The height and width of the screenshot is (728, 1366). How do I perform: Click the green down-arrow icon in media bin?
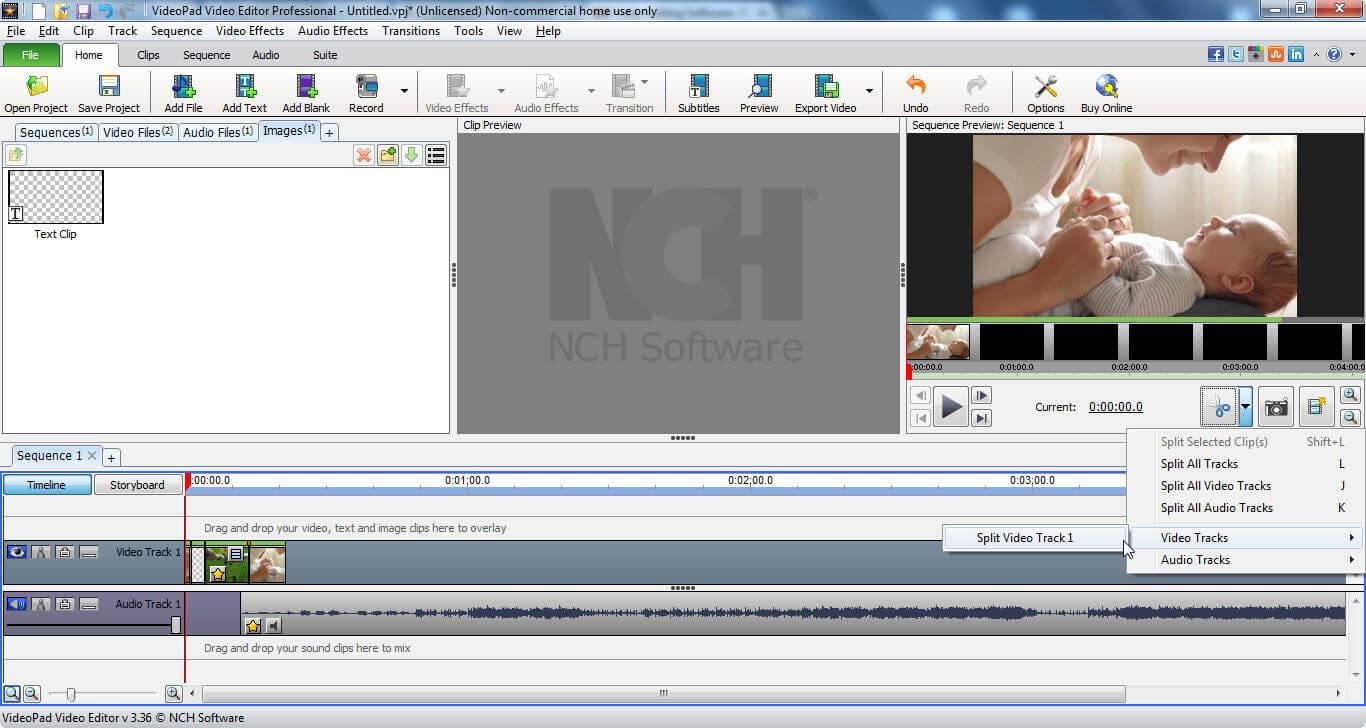click(x=411, y=155)
